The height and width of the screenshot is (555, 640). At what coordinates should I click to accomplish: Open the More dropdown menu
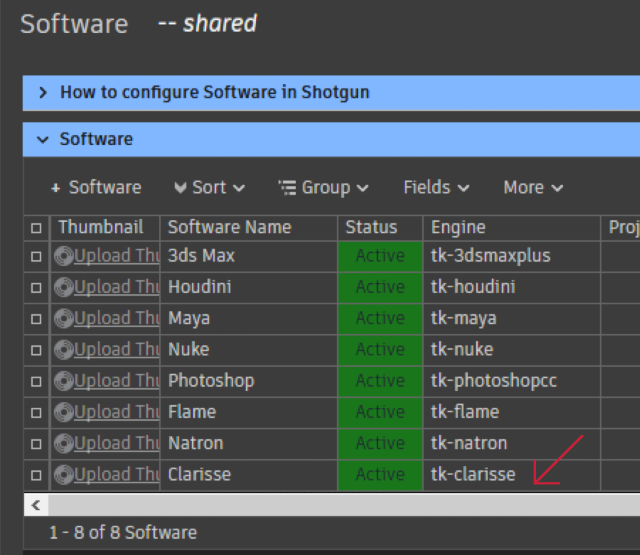coord(533,188)
